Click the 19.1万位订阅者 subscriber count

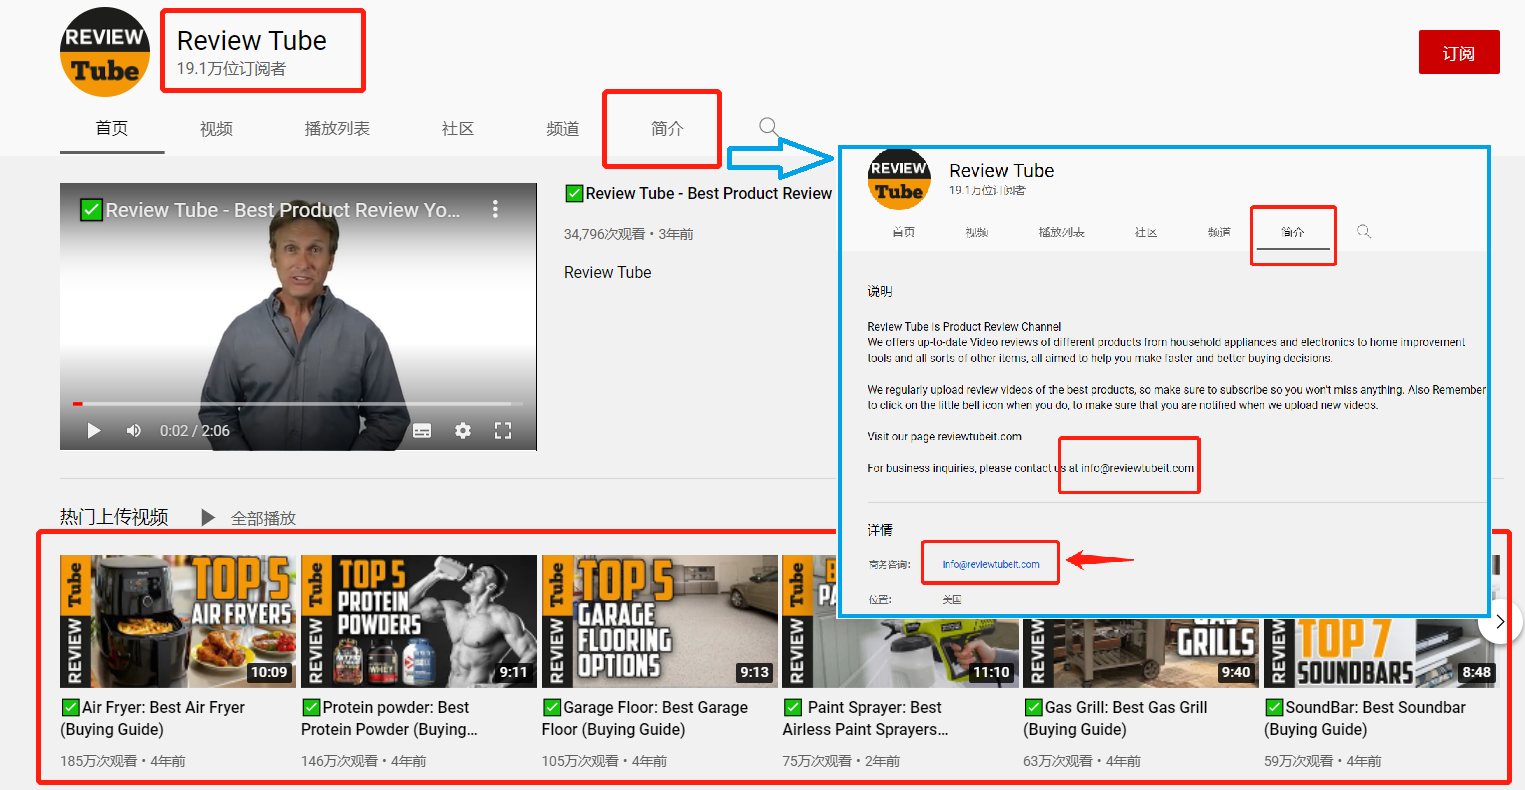[x=231, y=69]
